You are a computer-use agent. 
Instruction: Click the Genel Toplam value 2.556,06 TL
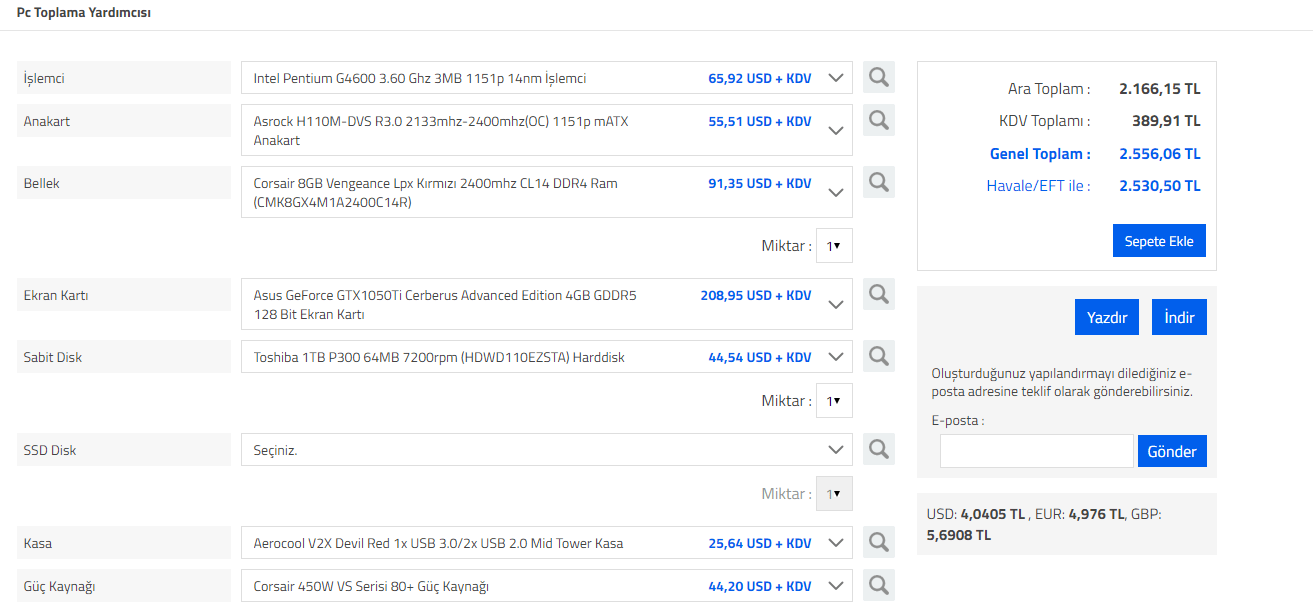1160,154
